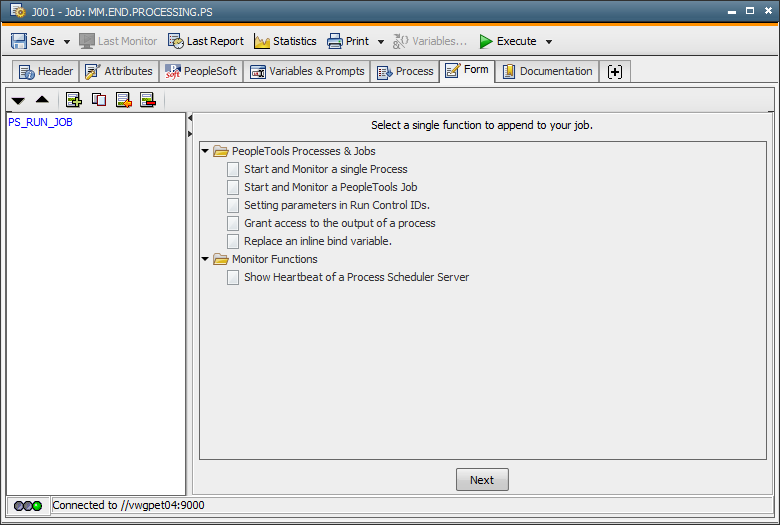780x525 pixels.
Task: Collapse the Monitor Functions folder
Action: click(x=205, y=259)
